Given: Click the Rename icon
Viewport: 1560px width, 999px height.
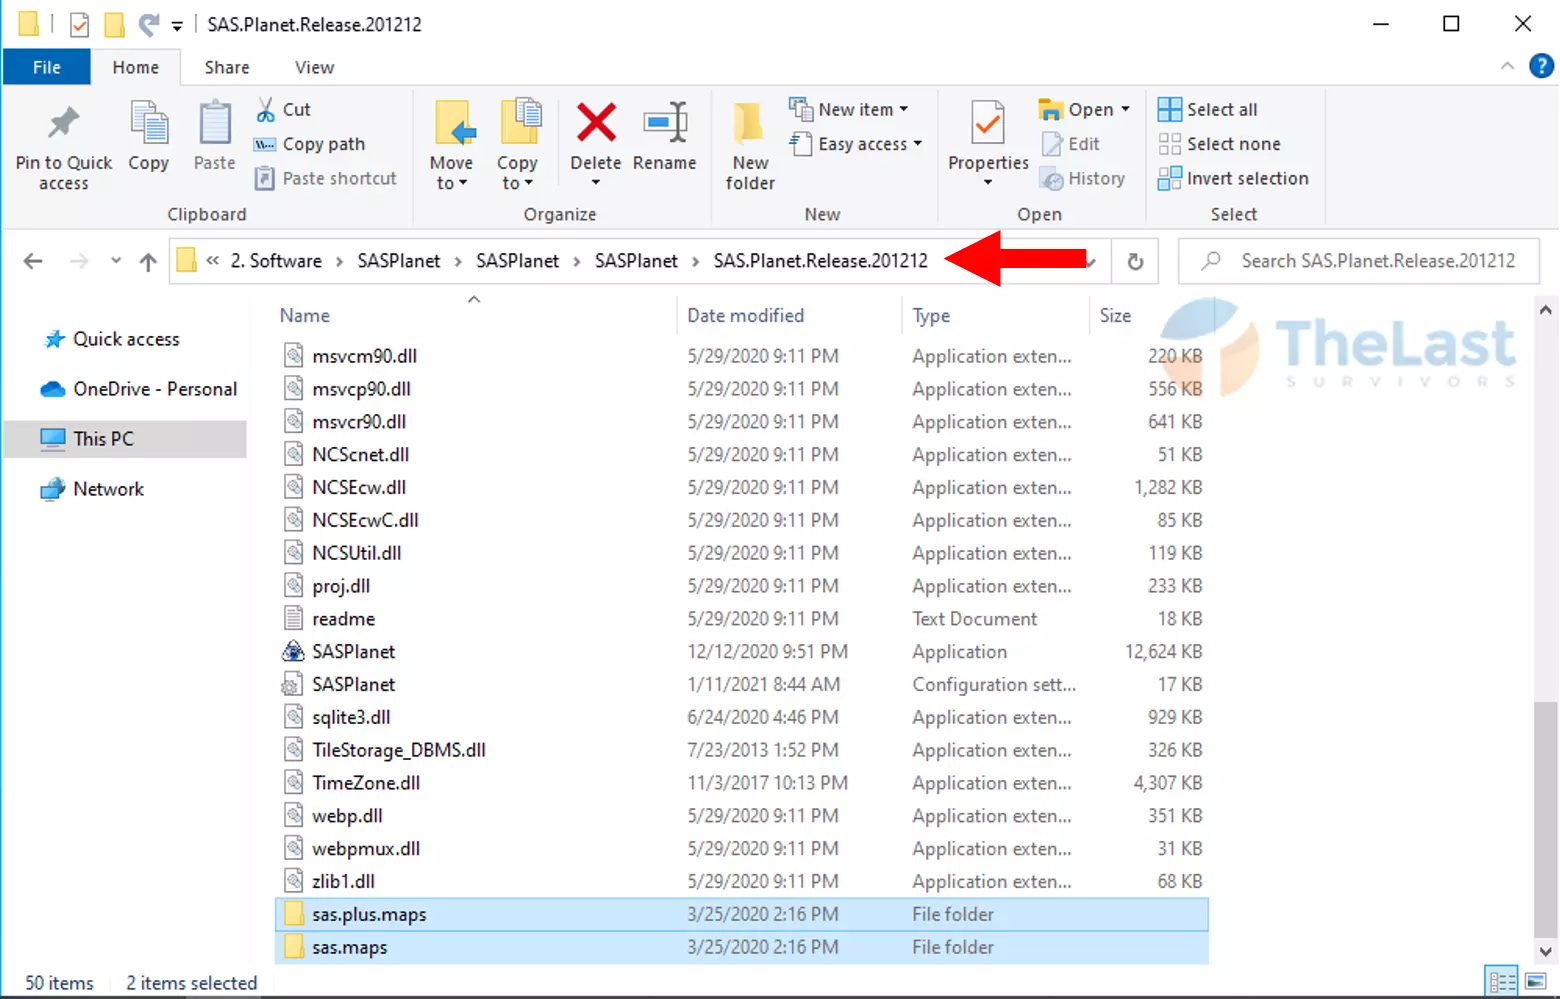Looking at the screenshot, I should (x=665, y=123).
